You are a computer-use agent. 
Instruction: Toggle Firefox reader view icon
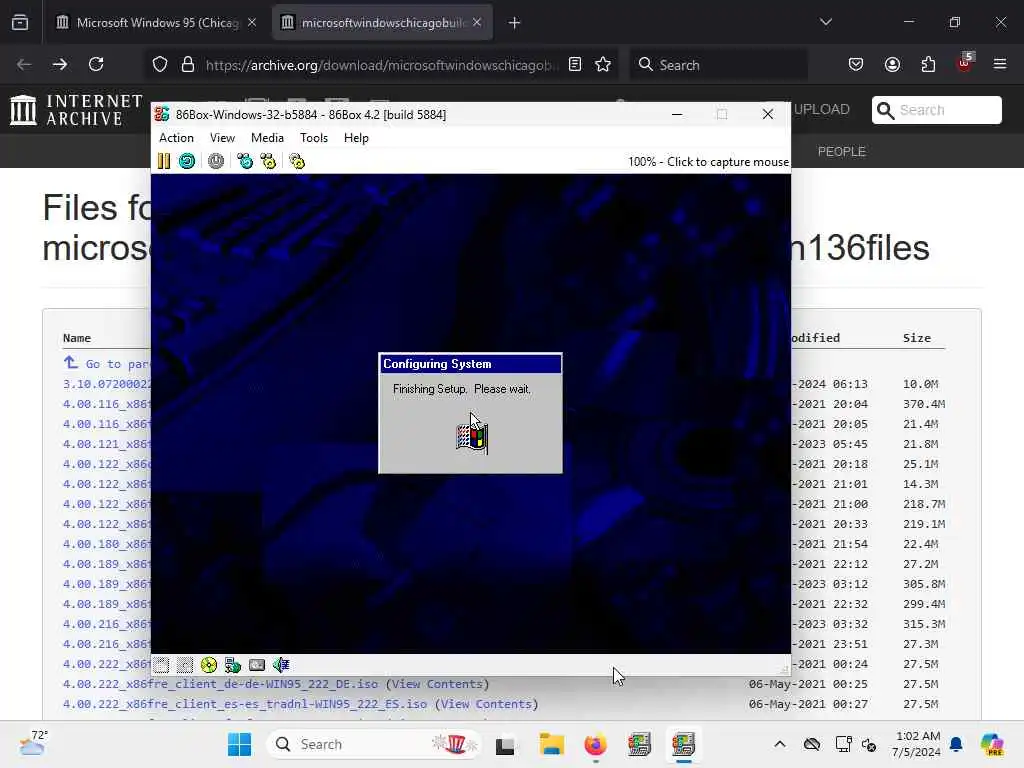pyautogui.click(x=575, y=64)
